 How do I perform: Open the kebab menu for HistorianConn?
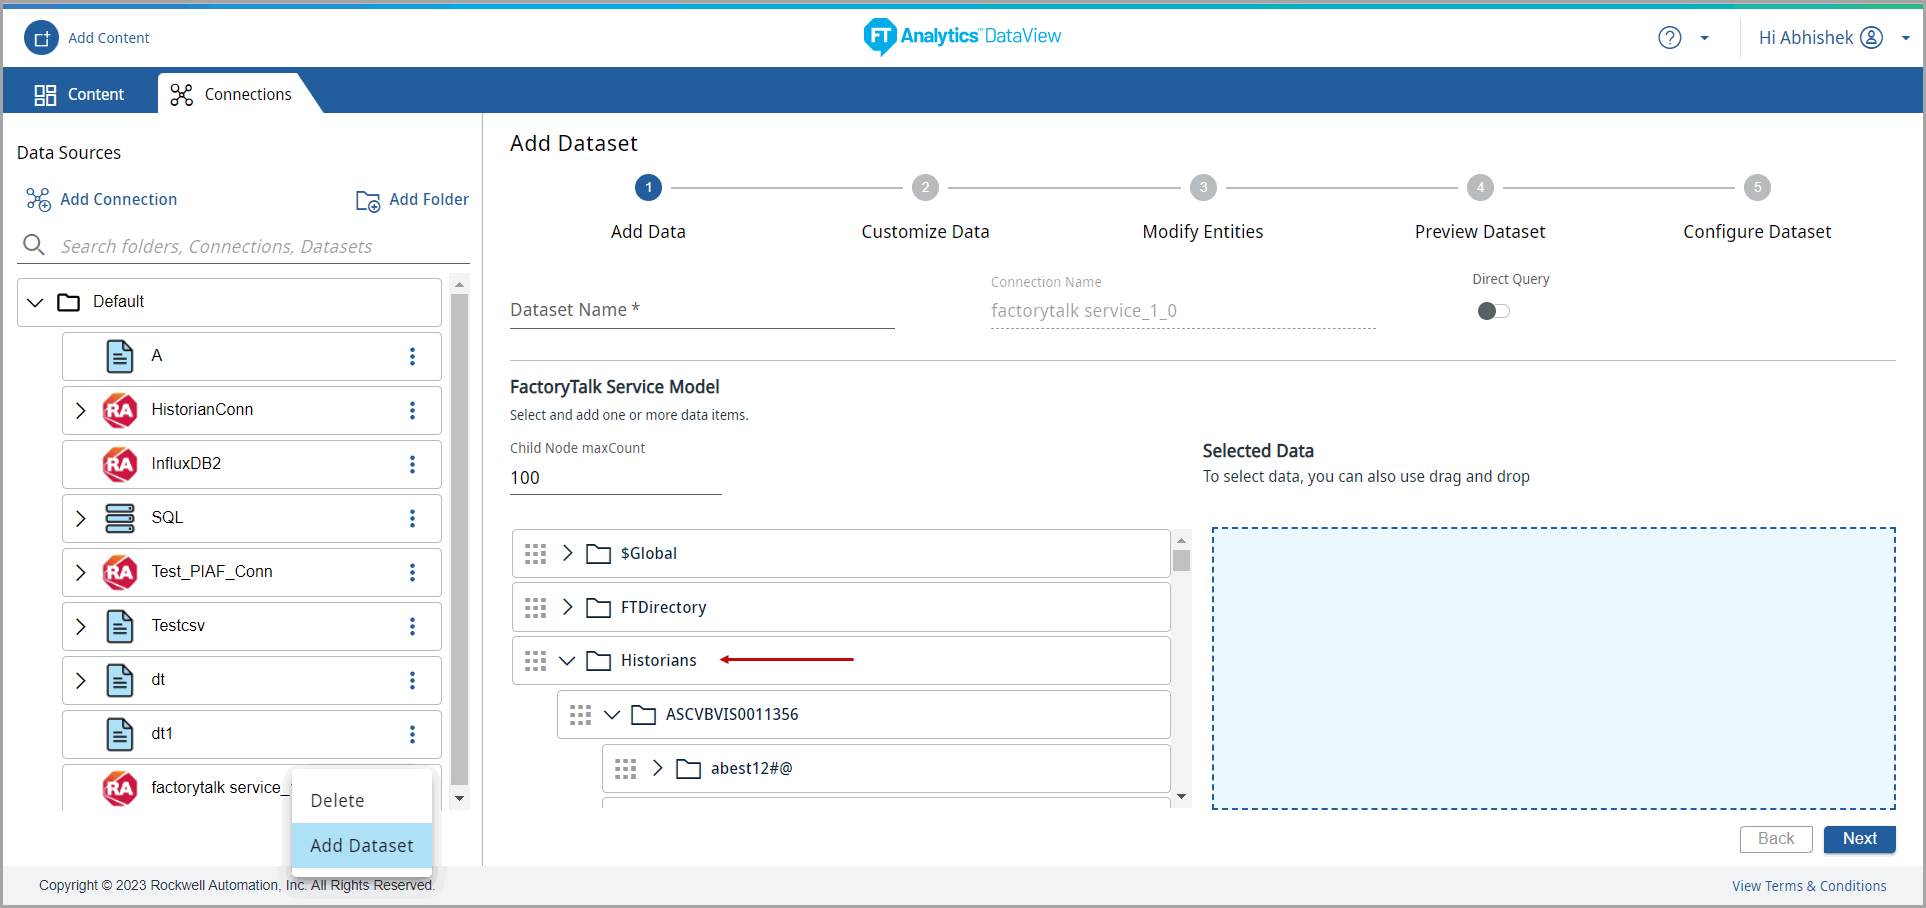click(412, 411)
